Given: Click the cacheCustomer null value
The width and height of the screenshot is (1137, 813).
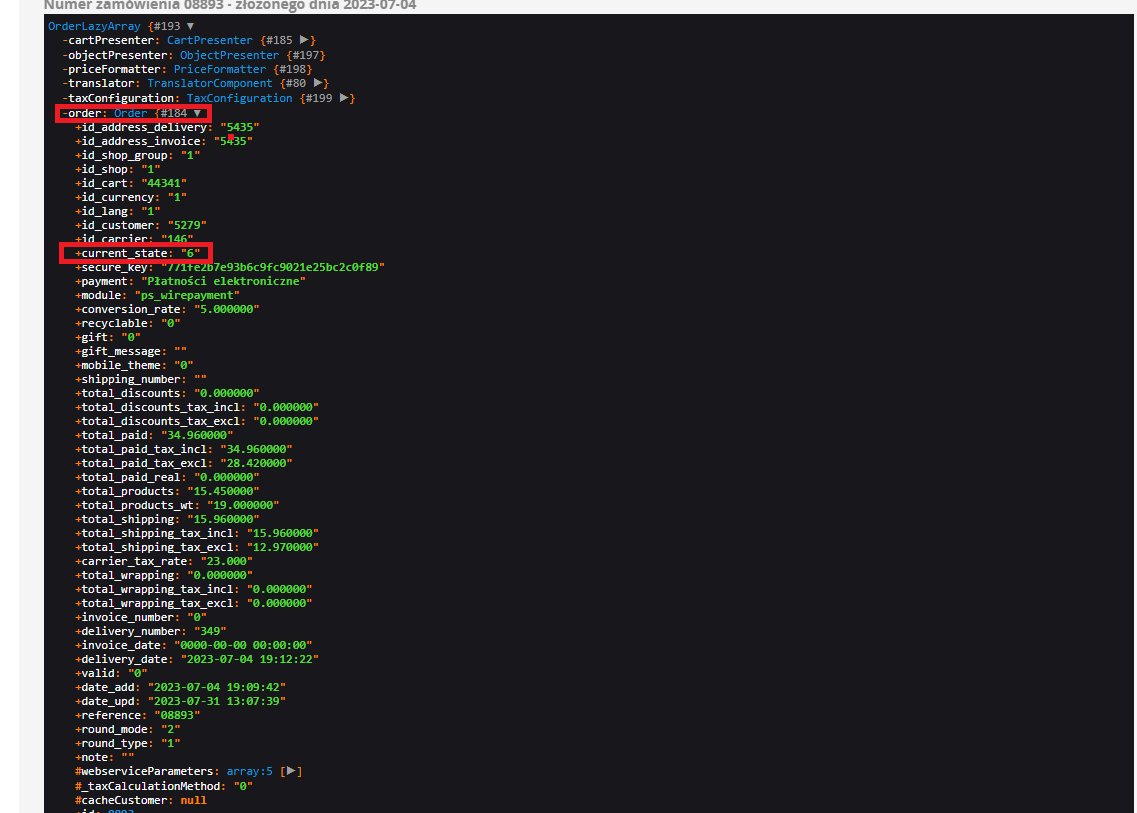Looking at the screenshot, I should (x=194, y=800).
